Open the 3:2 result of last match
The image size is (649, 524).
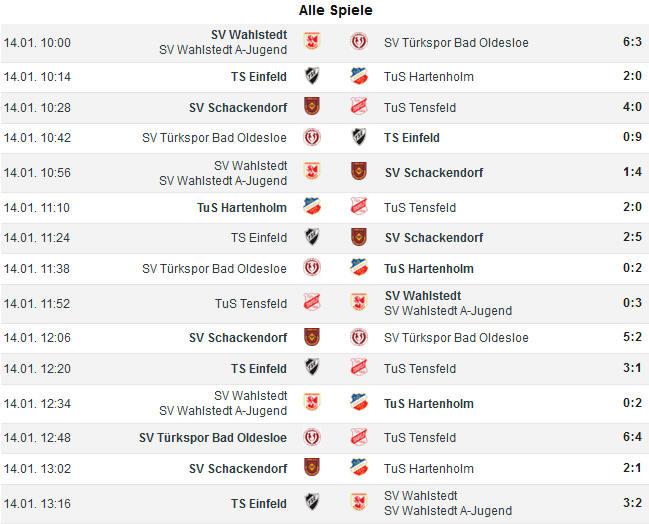tap(632, 502)
